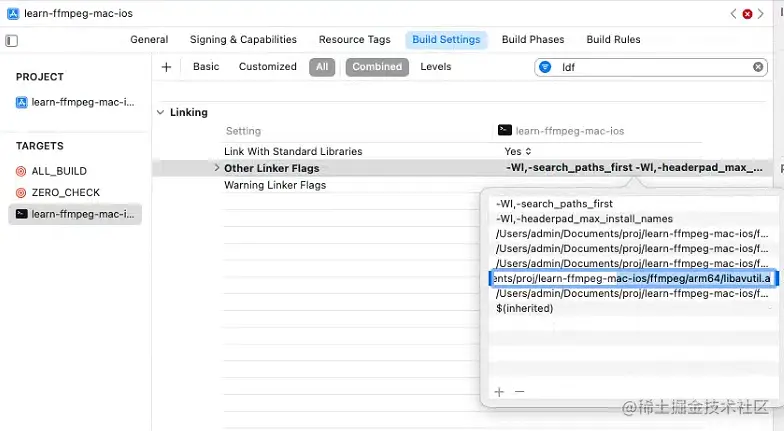Click the Setting column header
784x431 pixels.
point(243,131)
